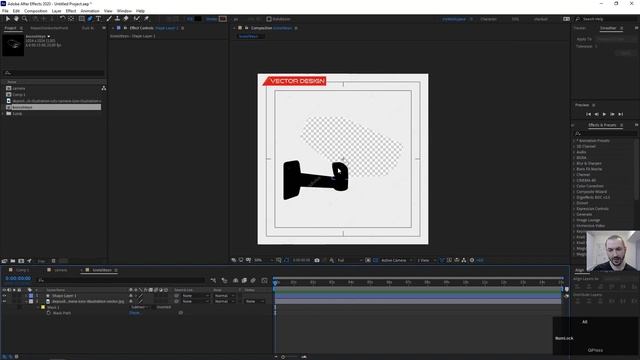Select the Roto Brush tool
The height and width of the screenshot is (360, 640).
point(137,19)
